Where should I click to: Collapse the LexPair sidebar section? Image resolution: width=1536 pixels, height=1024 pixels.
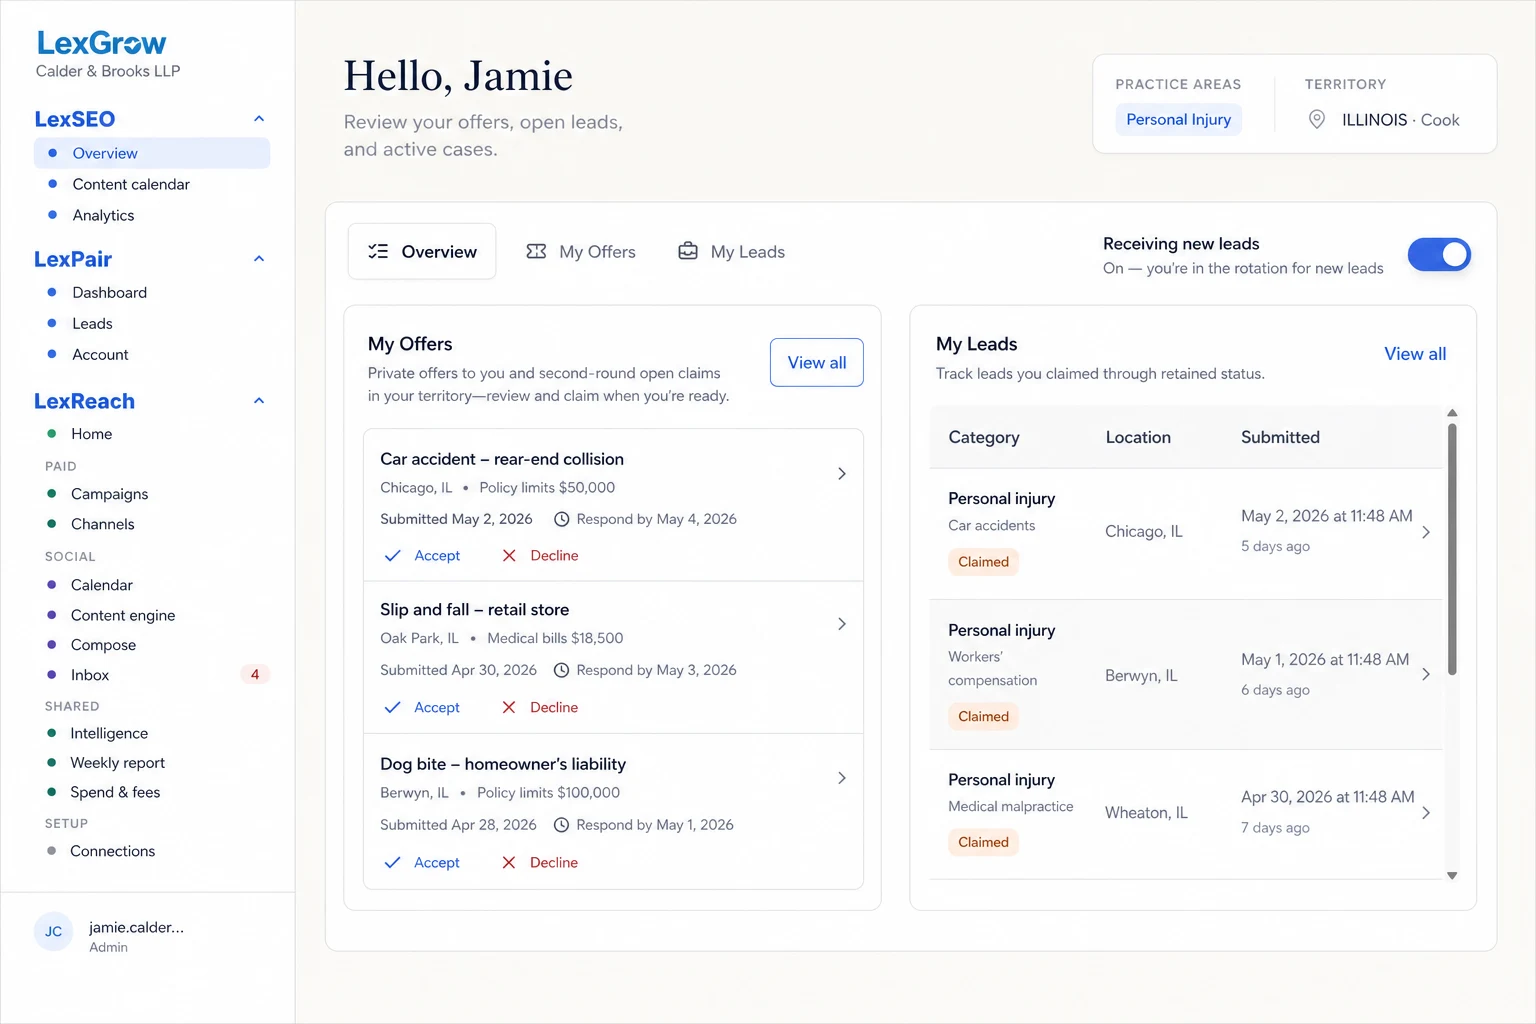pos(259,259)
